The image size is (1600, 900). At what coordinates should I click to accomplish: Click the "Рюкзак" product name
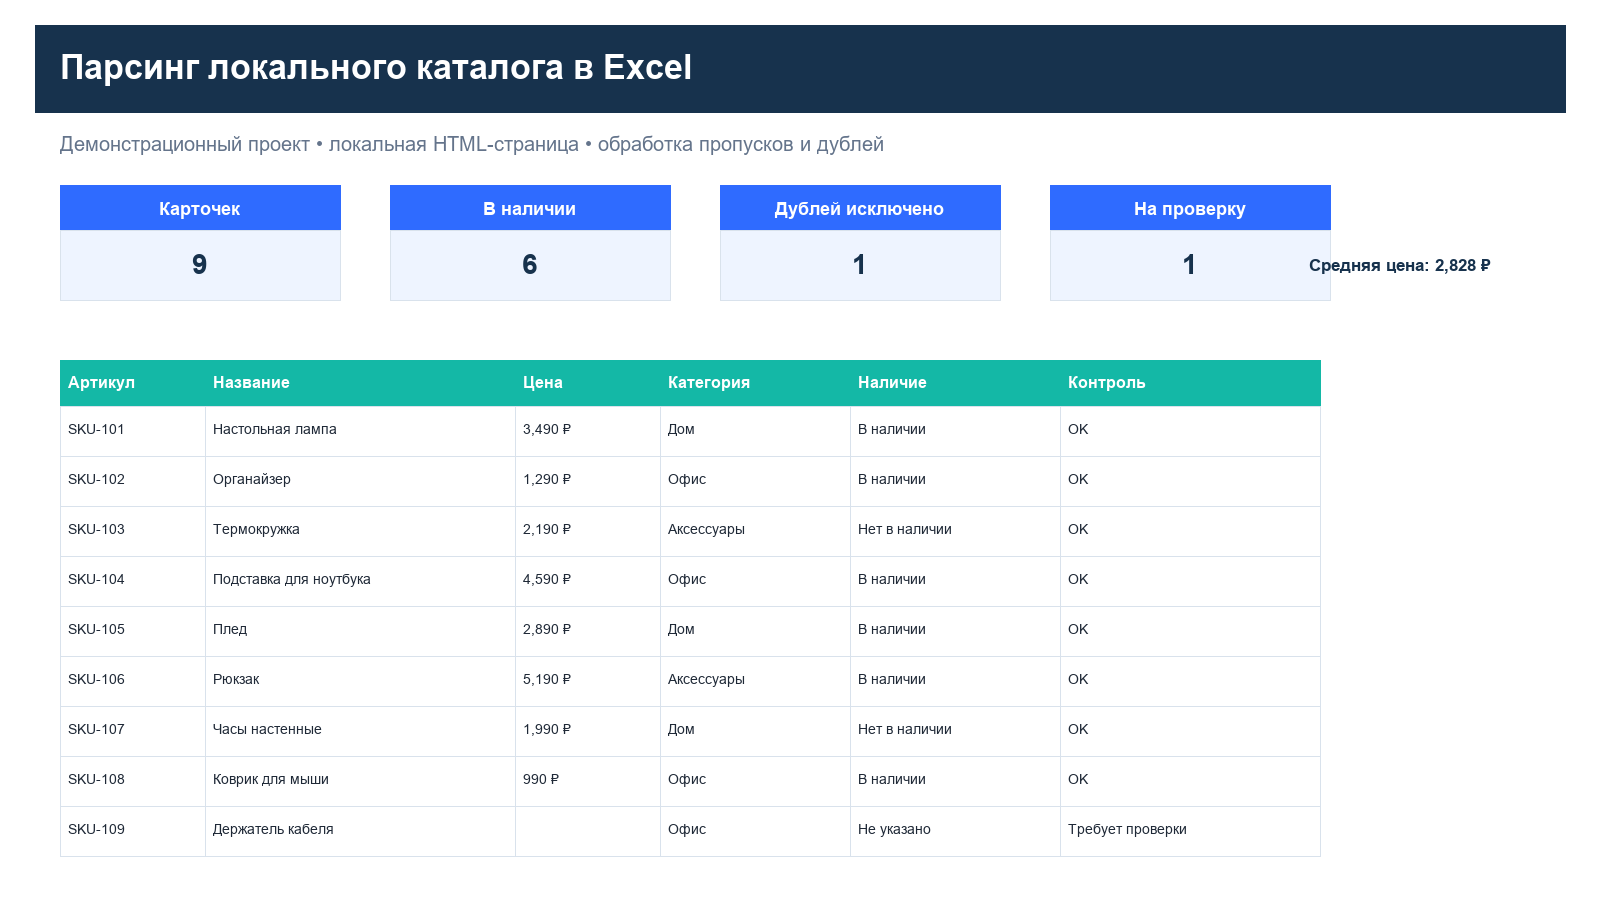coord(236,679)
